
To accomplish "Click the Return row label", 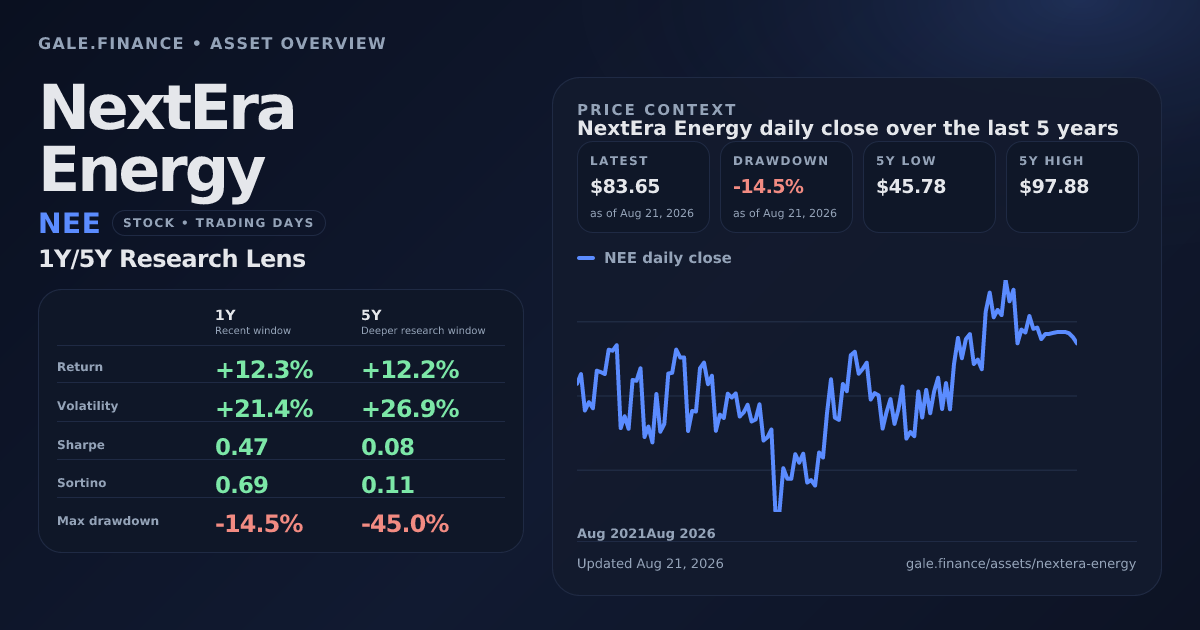I will [x=80, y=367].
